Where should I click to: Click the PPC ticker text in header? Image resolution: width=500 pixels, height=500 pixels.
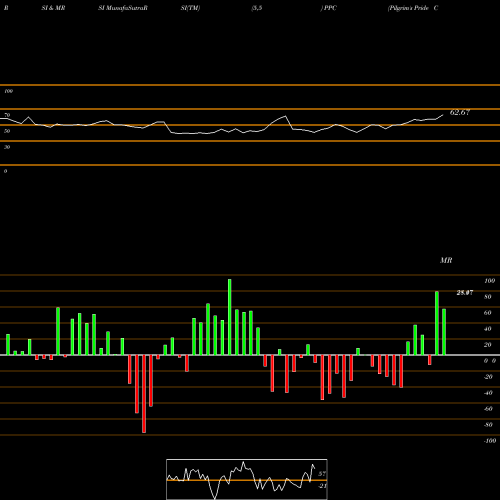coord(330,8)
